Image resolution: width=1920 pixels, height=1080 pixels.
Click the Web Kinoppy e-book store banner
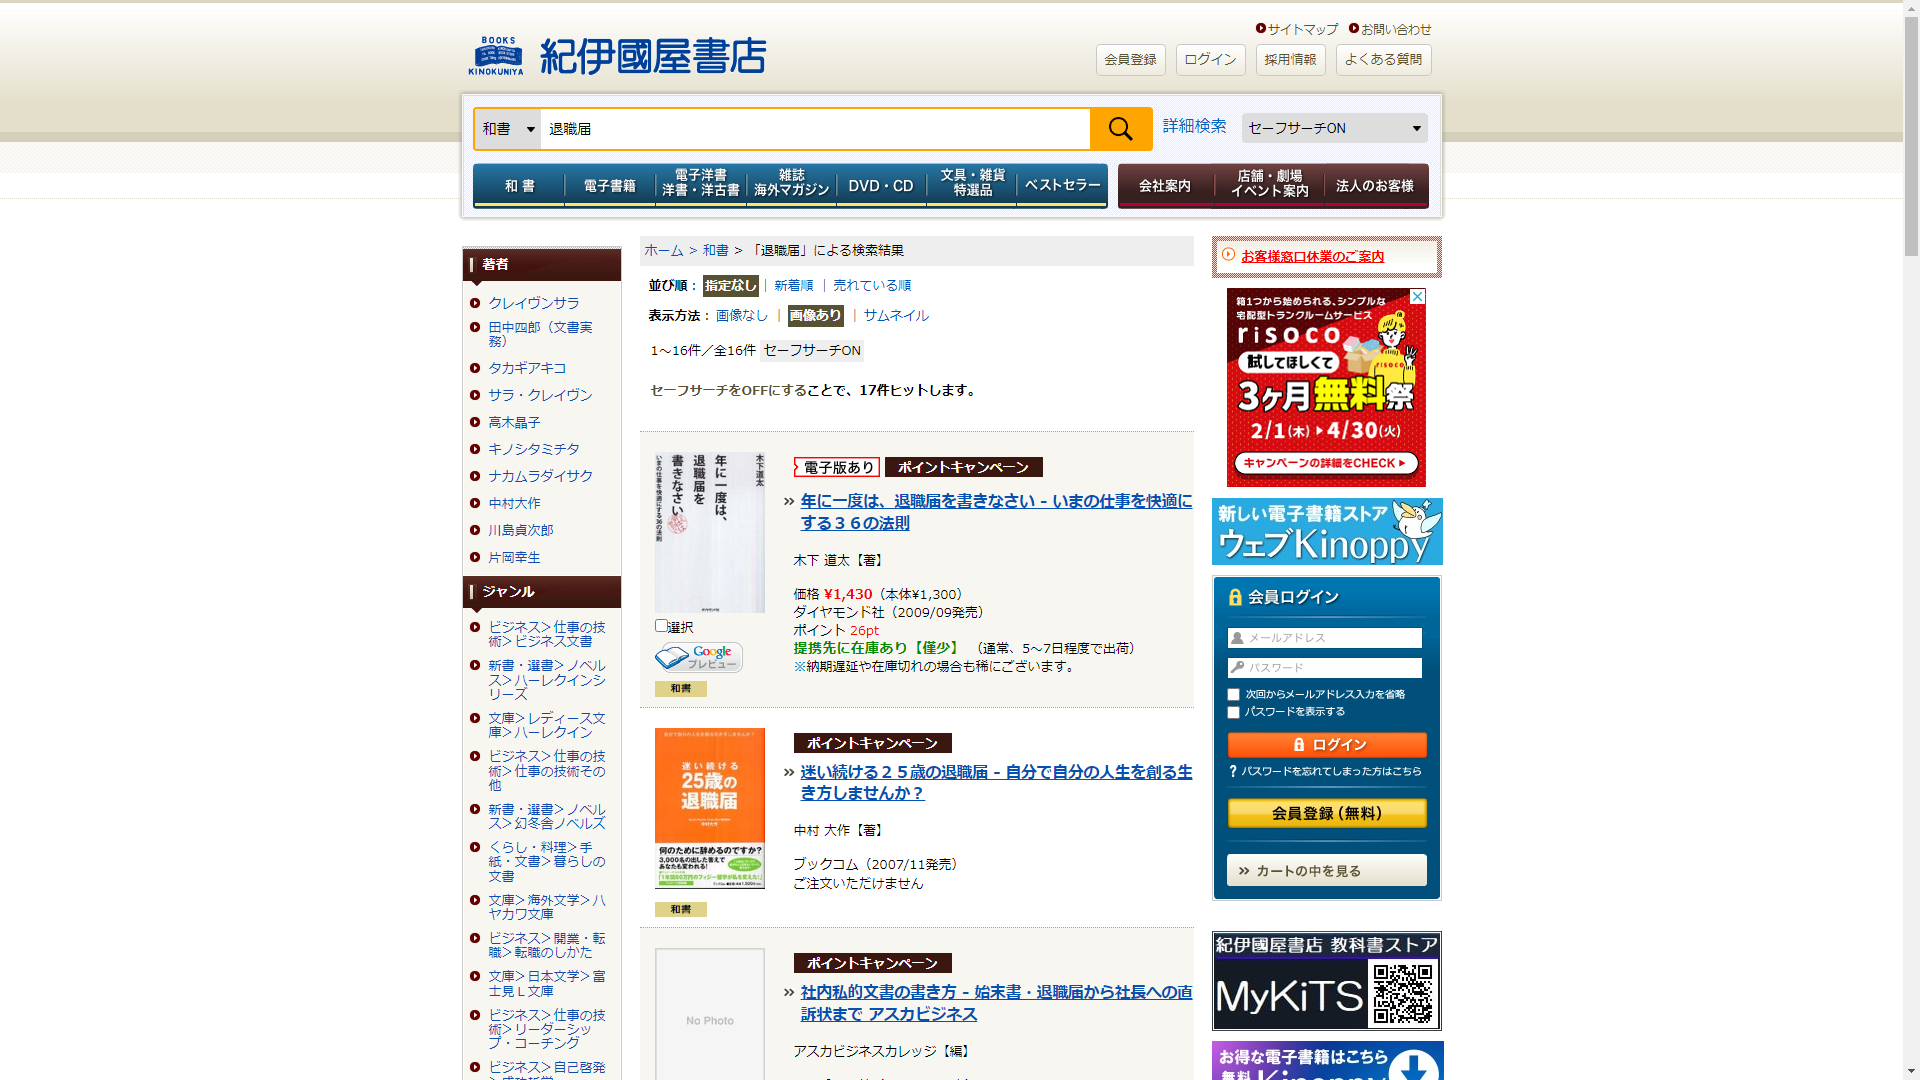tap(1326, 532)
